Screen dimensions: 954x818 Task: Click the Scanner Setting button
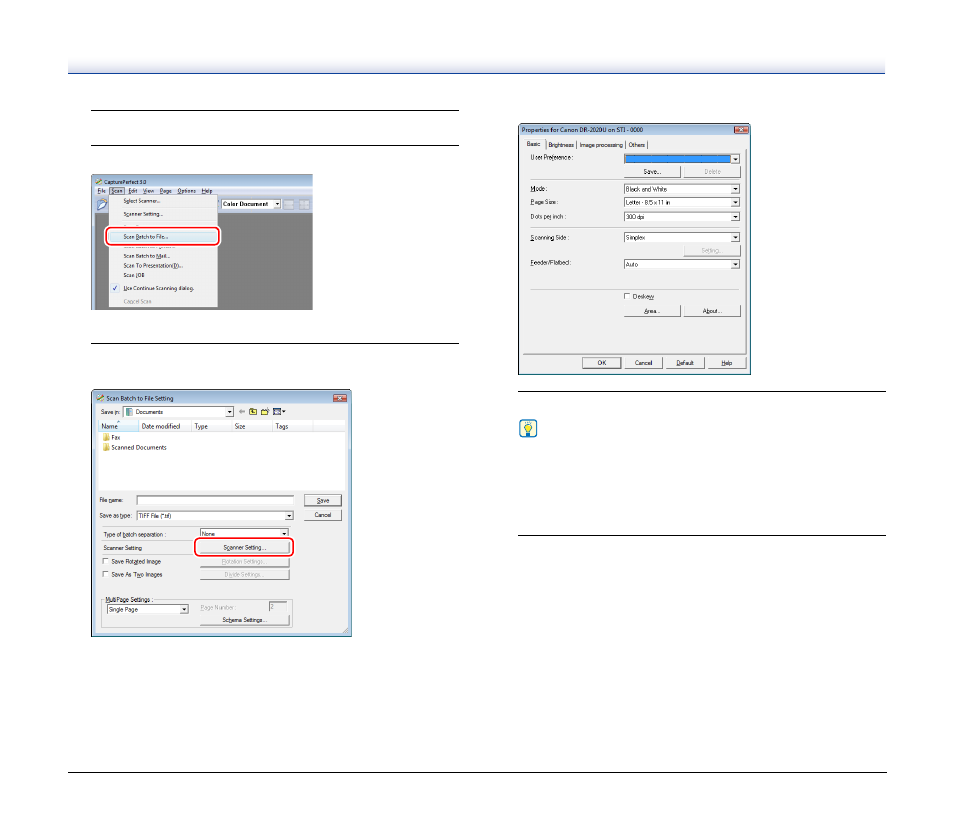(245, 548)
